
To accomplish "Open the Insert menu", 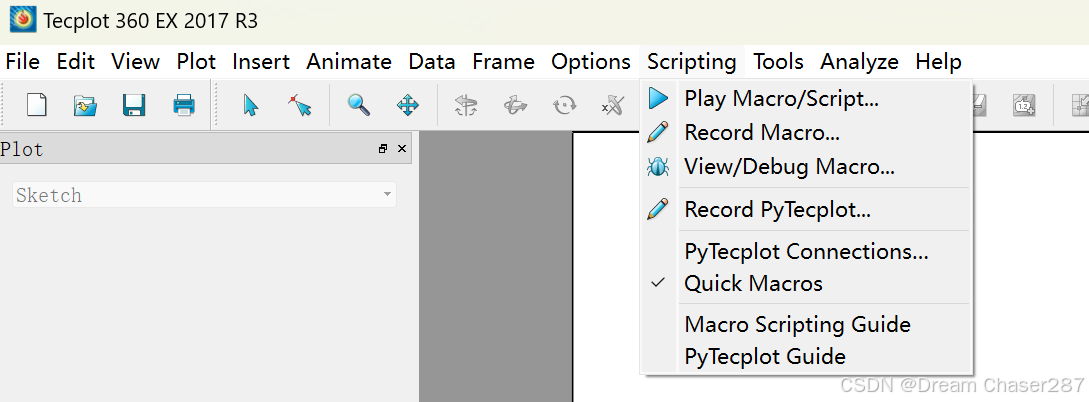I will [x=261, y=62].
